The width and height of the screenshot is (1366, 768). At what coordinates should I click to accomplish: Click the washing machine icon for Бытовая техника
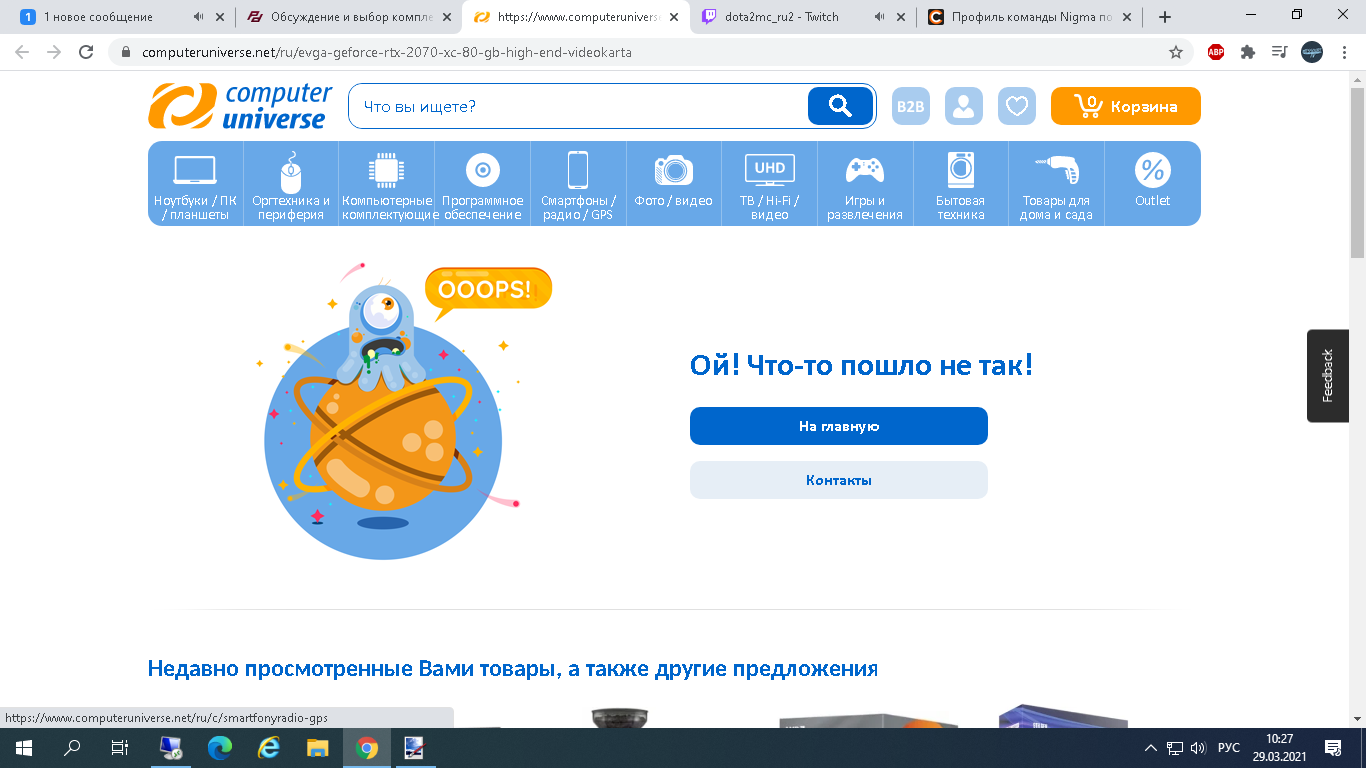pos(961,170)
